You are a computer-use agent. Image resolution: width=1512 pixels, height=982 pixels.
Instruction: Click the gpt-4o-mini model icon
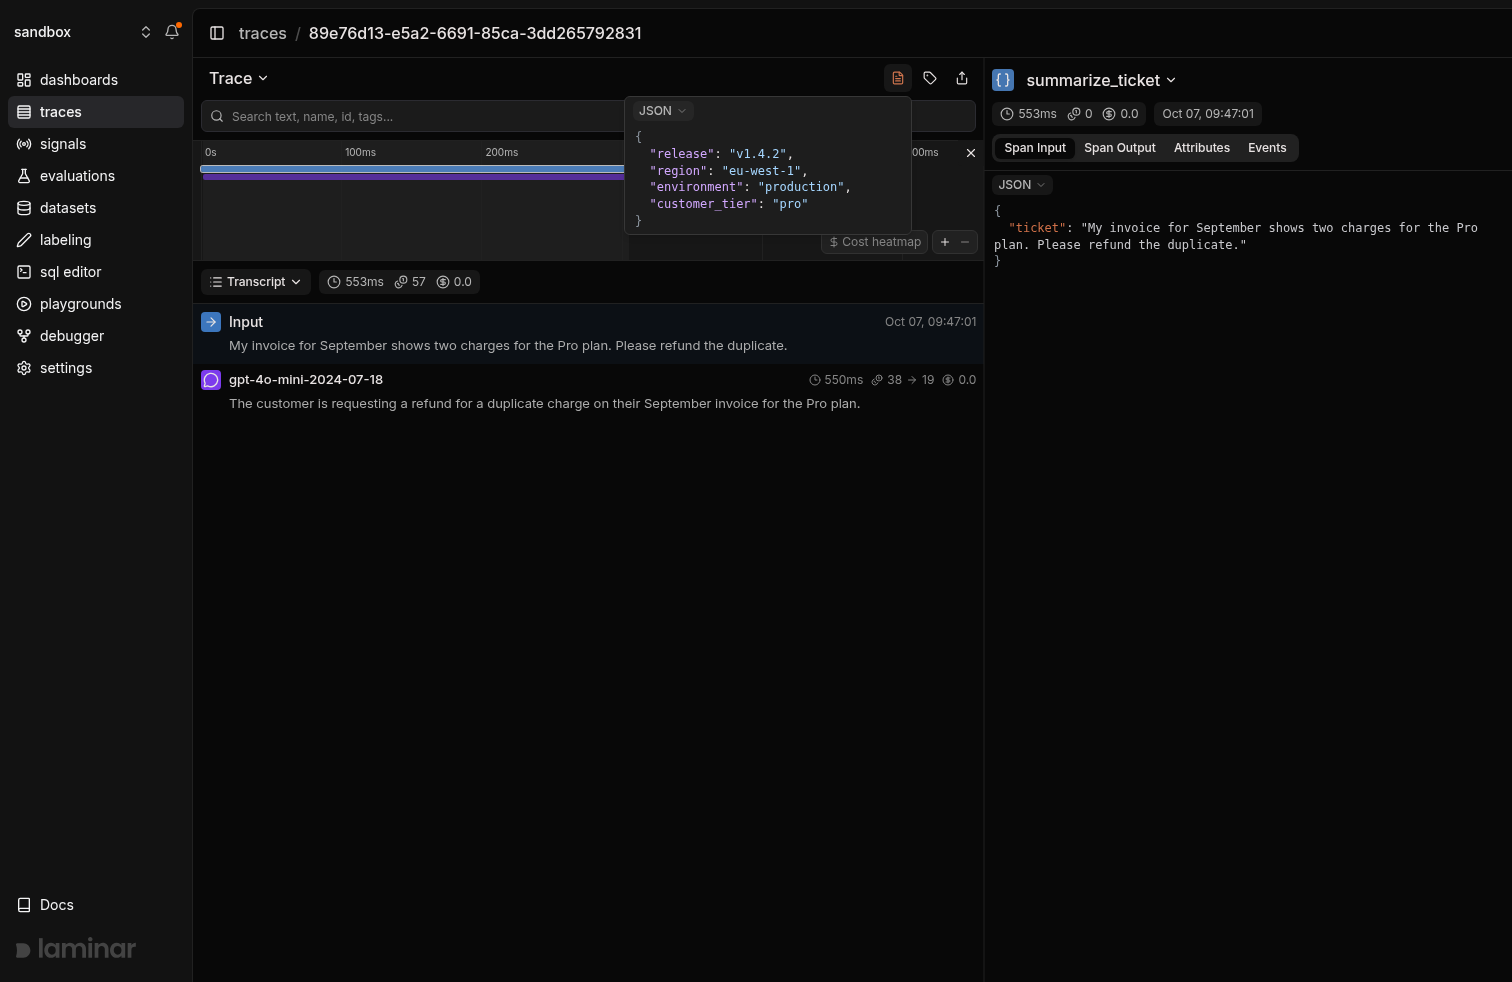coord(211,380)
